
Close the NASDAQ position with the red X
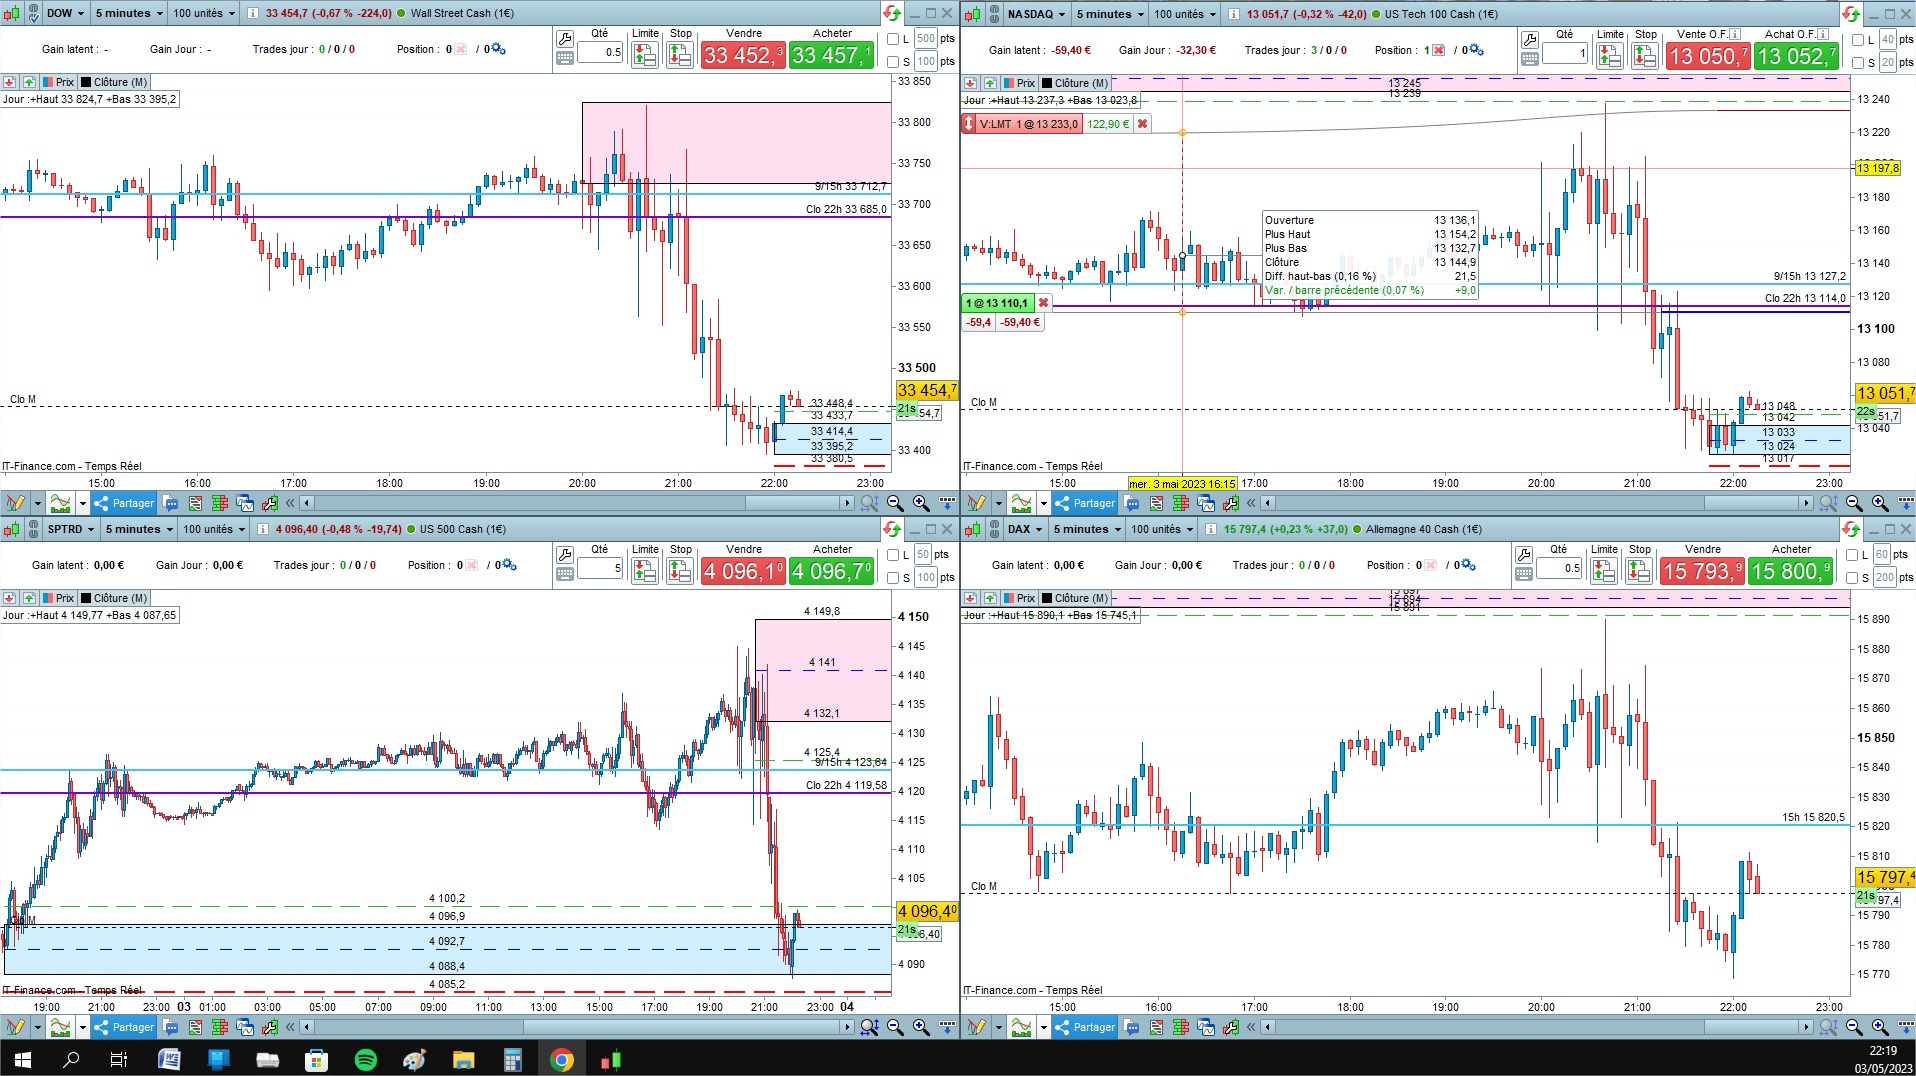tap(1044, 303)
